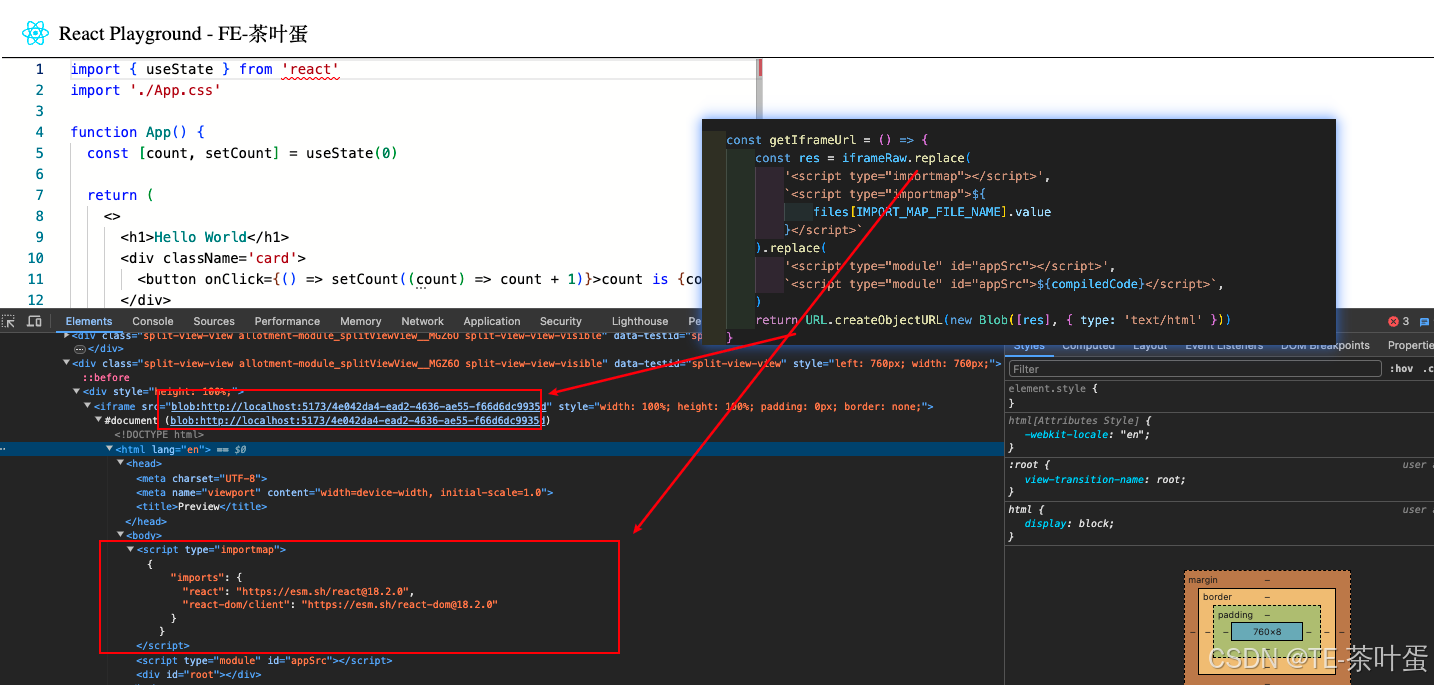The height and width of the screenshot is (685, 1434).
Task: Toggle the :hov element state button
Action: 1401,369
